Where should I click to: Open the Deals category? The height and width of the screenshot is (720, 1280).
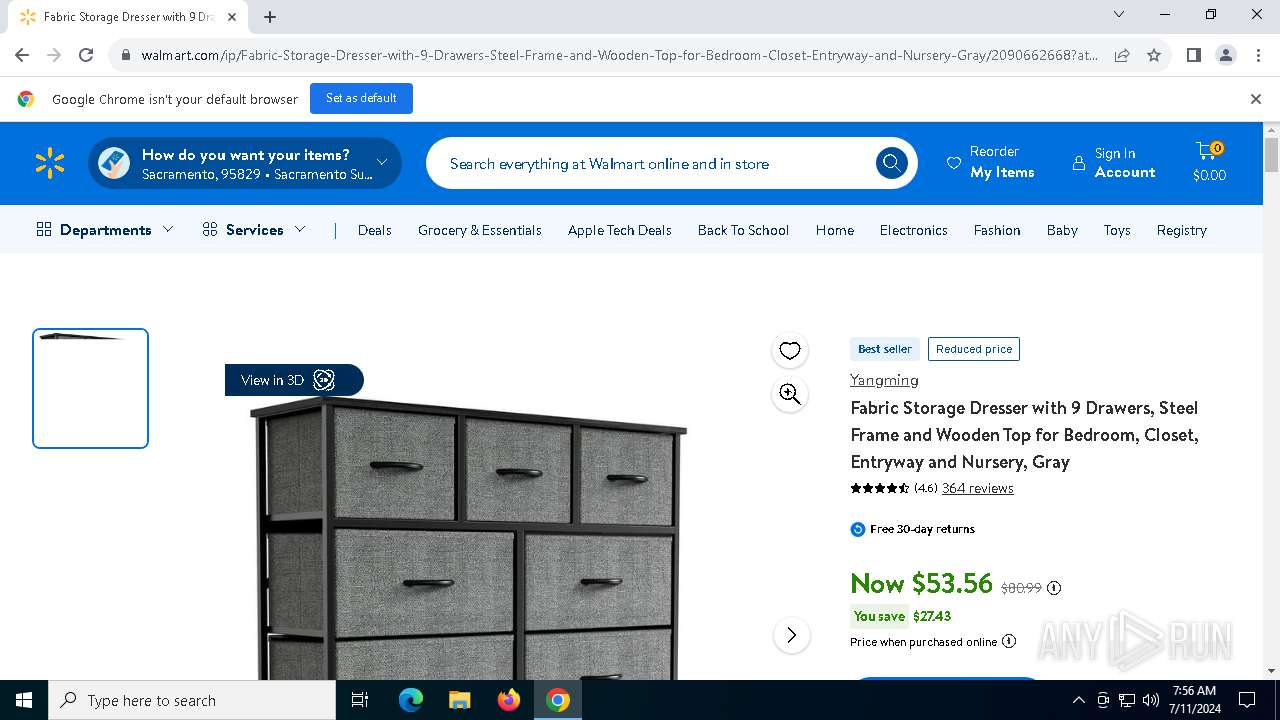point(374,230)
